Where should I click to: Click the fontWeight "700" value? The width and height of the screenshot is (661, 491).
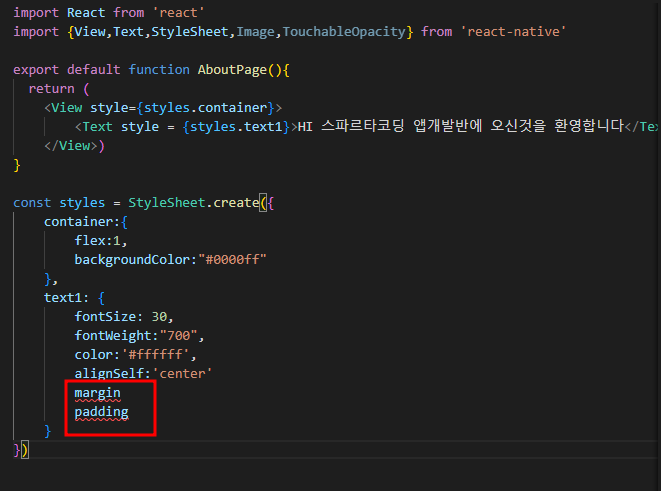pos(178,335)
